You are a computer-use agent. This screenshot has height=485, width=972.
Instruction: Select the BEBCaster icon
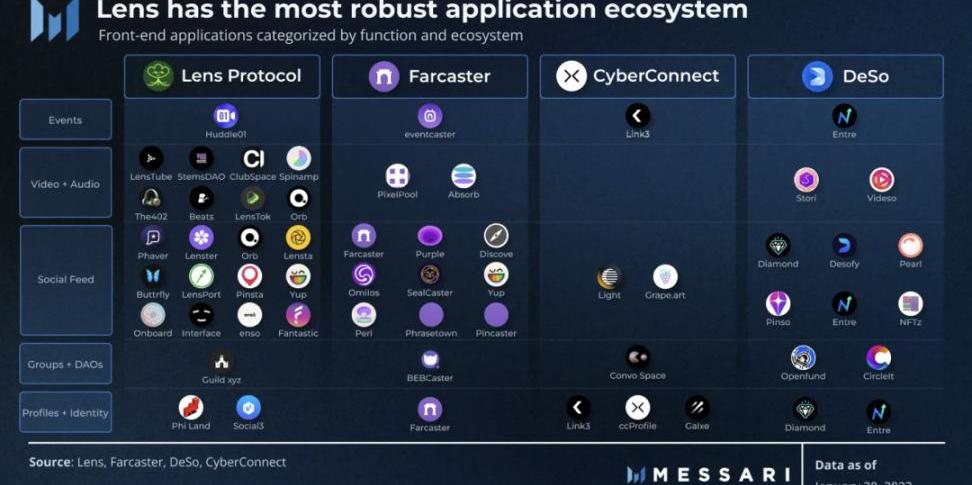click(x=430, y=360)
